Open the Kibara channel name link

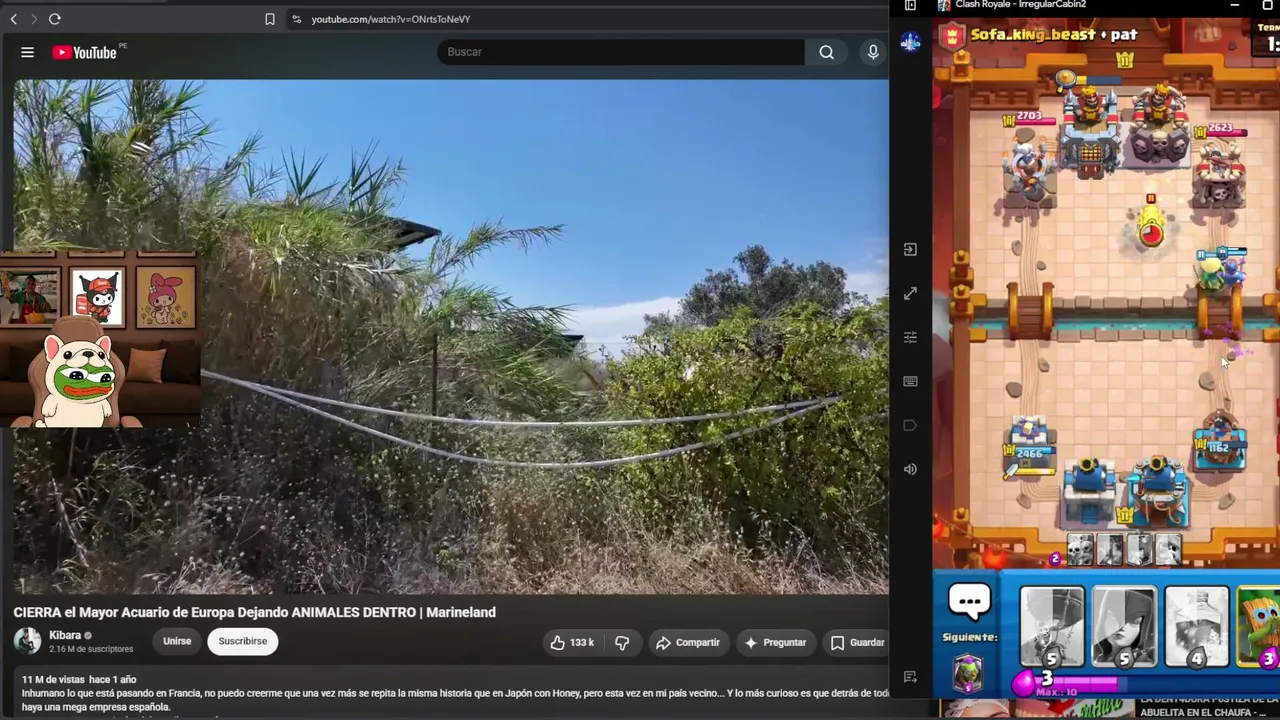65,635
